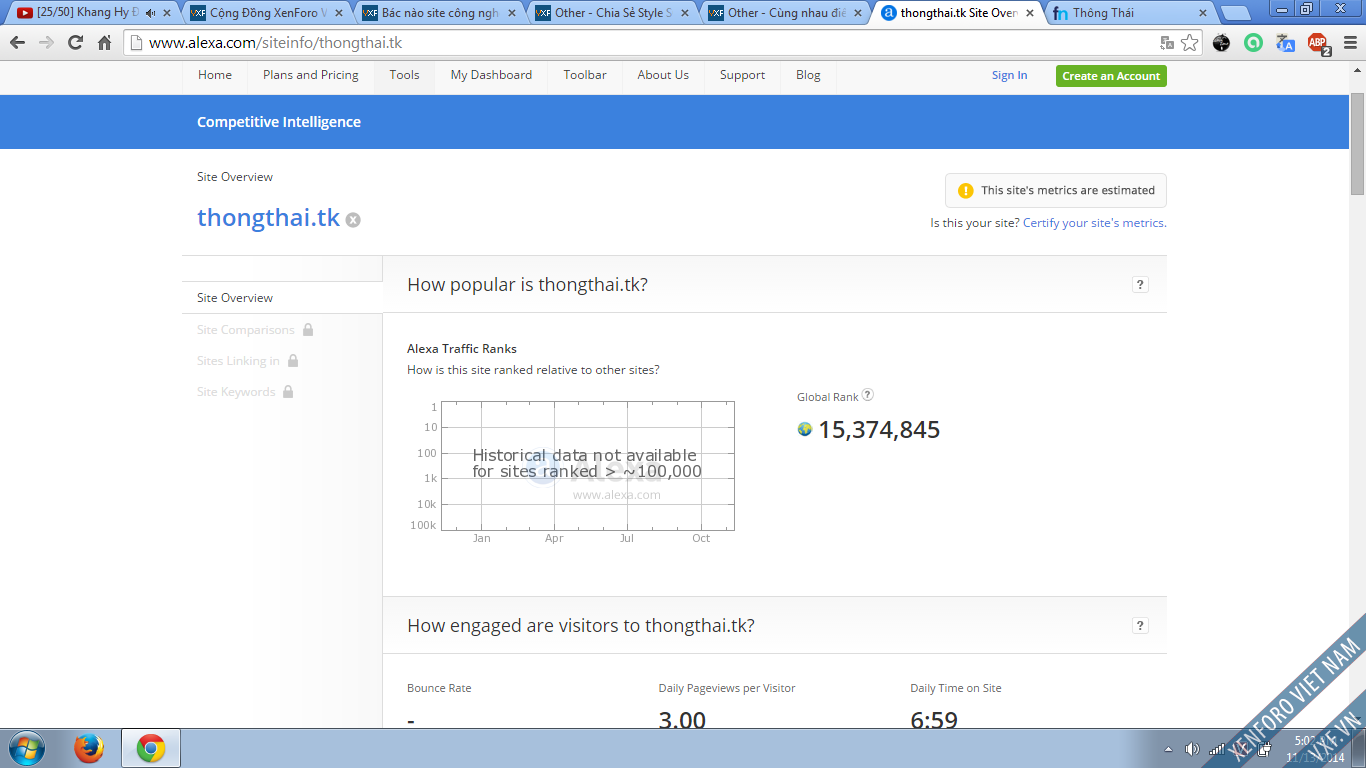This screenshot has width=1366, height=768.
Task: Close the YouTube 'Khang Hy' tab
Action: pos(167,13)
